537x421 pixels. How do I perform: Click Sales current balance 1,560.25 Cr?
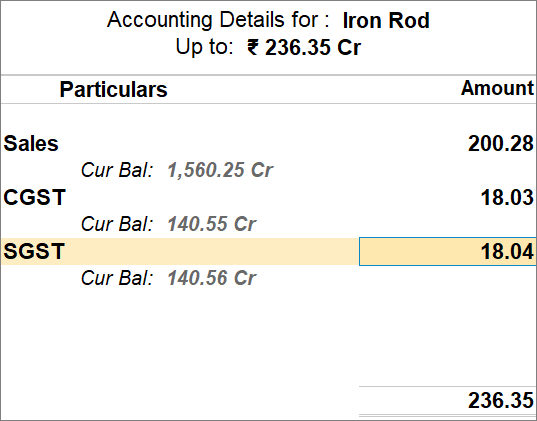pos(220,170)
